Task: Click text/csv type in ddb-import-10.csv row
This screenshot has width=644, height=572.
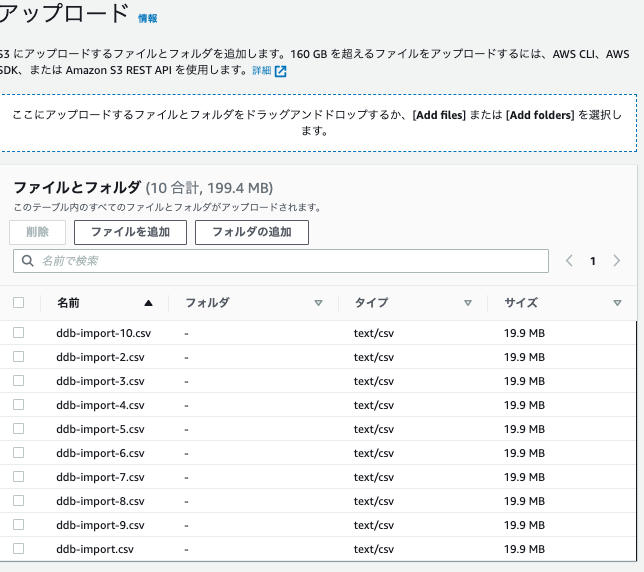Action: coord(374,333)
